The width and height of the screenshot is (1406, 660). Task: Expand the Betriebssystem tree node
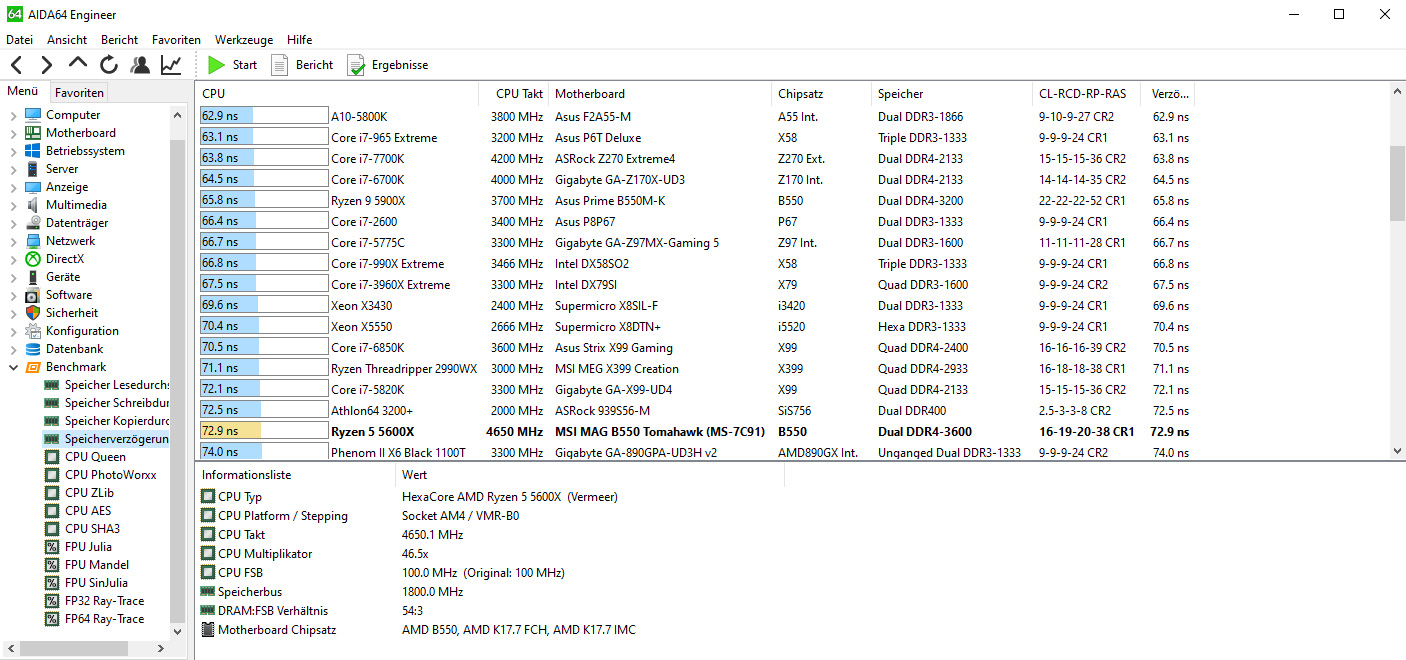click(13, 151)
